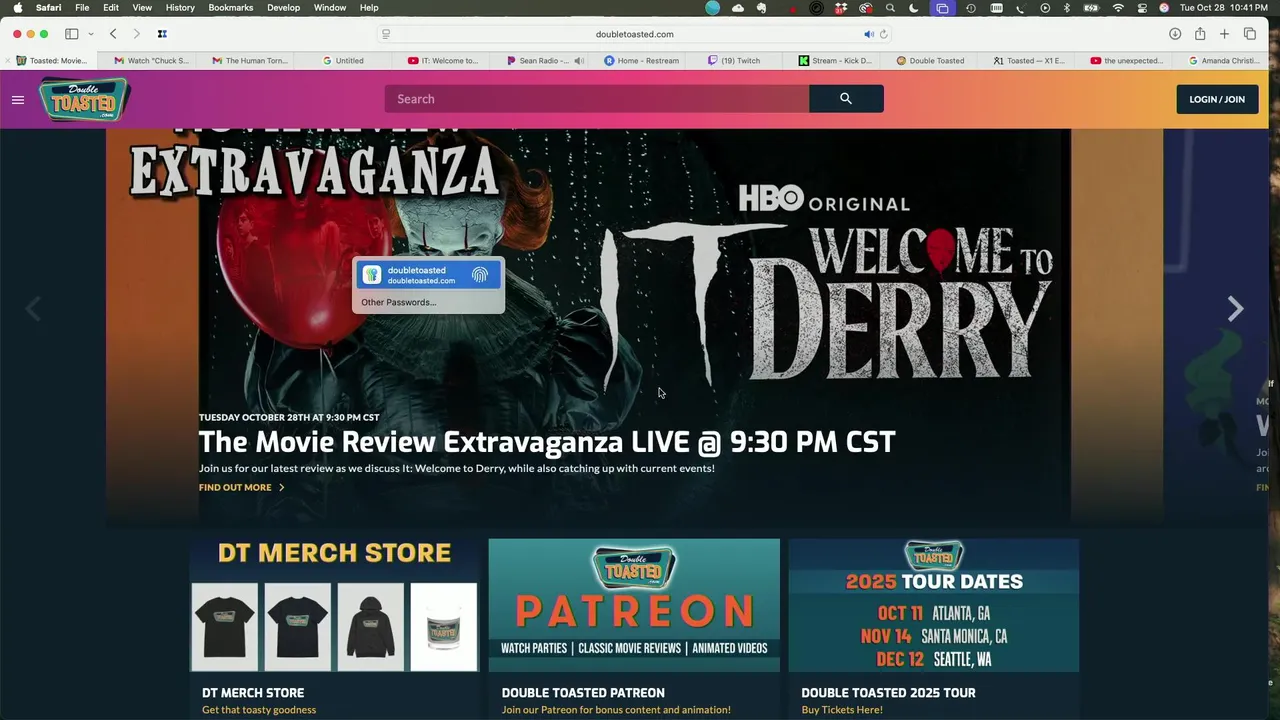Open the File menu
1280x720 pixels.
click(x=82, y=8)
